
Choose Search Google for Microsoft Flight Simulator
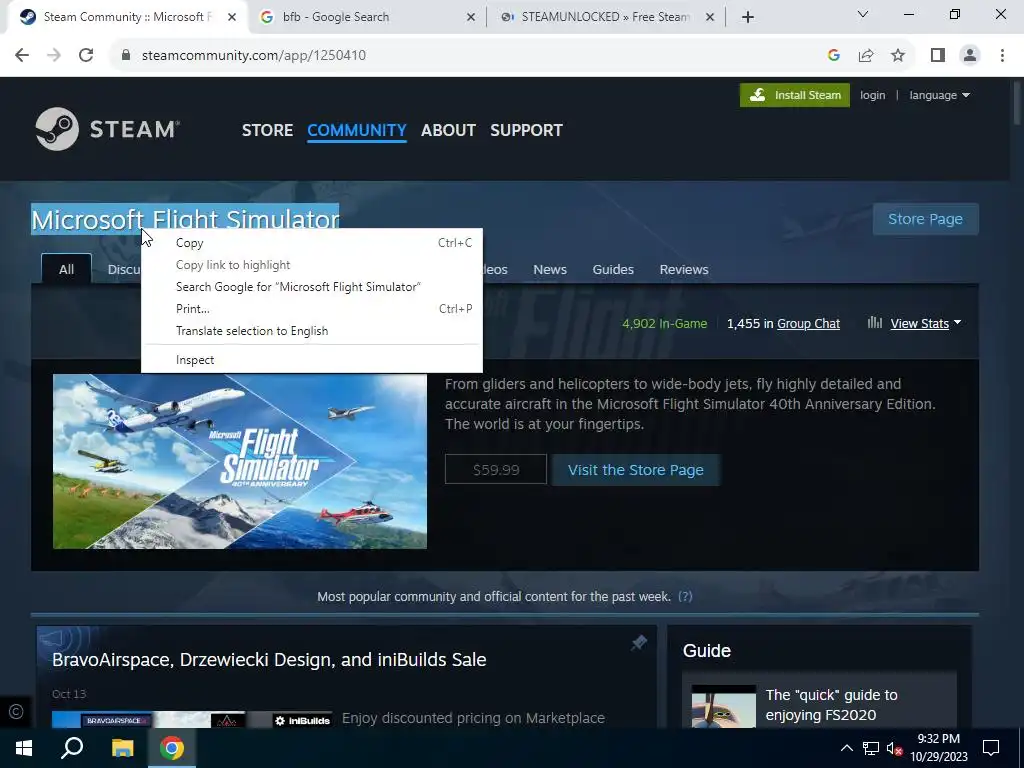pos(312,287)
